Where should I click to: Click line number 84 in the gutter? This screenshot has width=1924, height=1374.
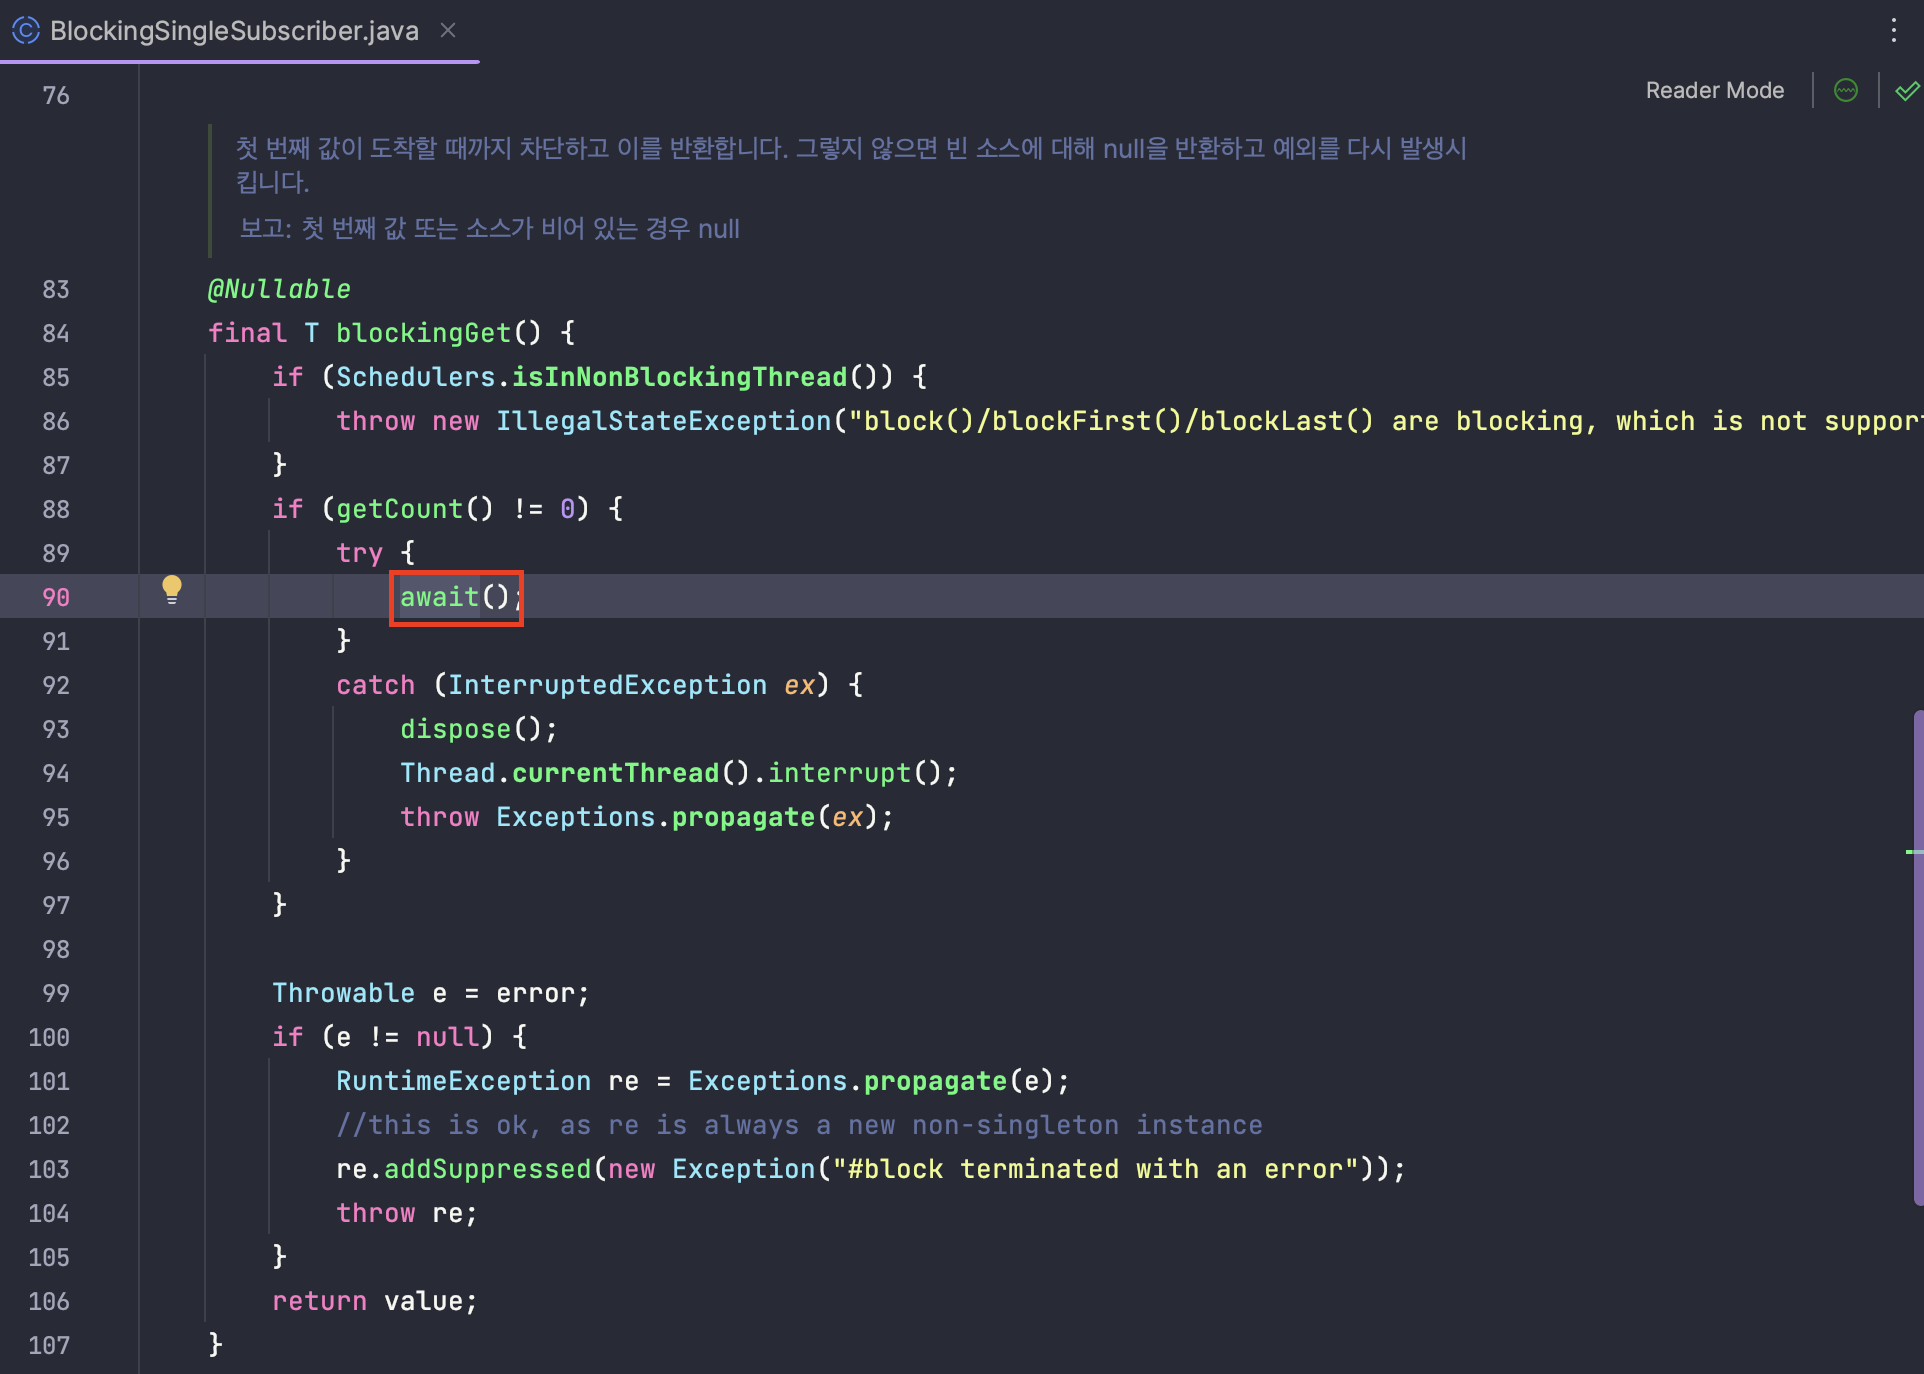coord(56,334)
